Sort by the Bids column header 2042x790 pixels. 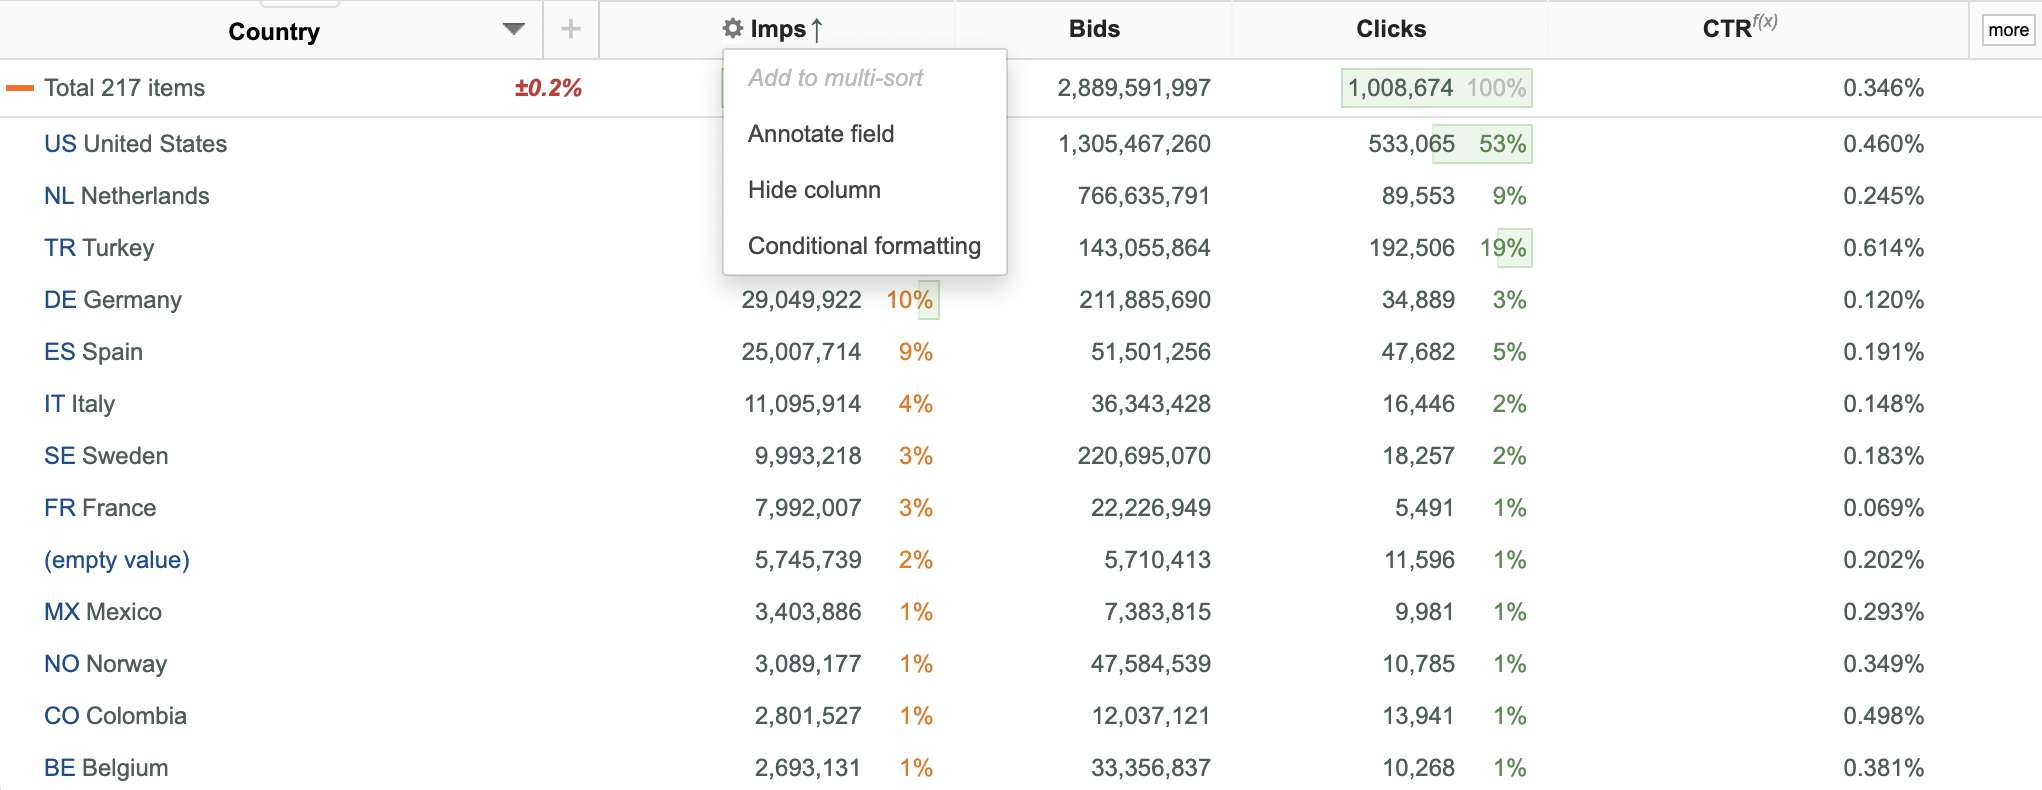tap(1094, 29)
